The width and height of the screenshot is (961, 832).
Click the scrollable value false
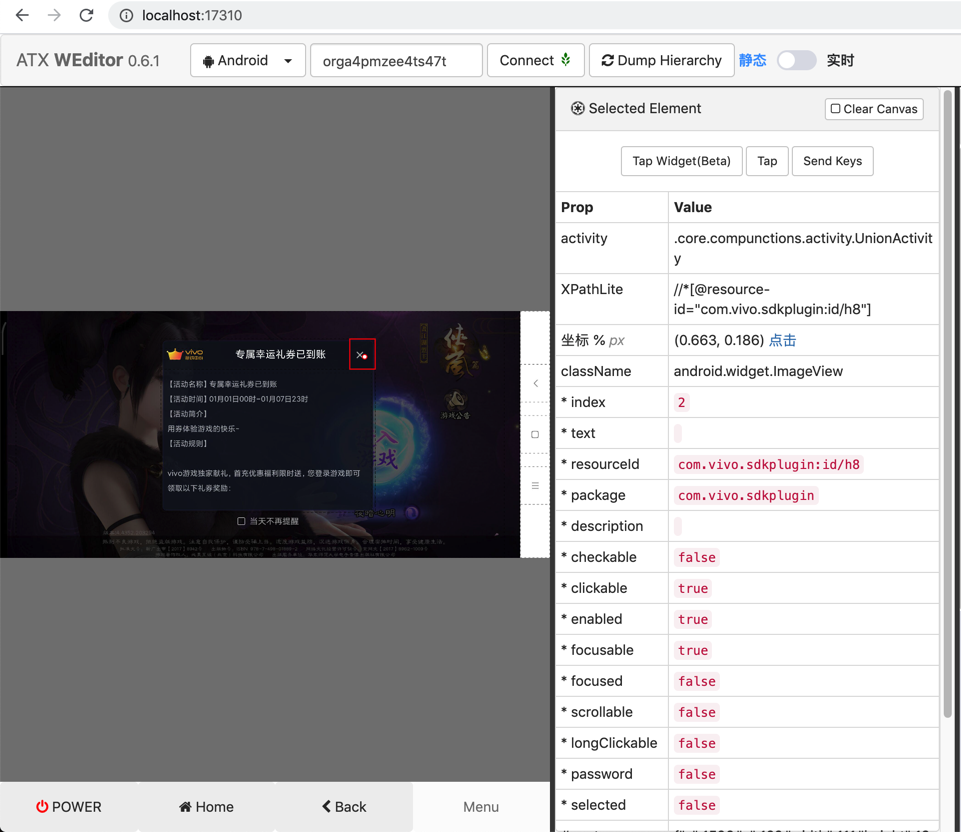point(696,713)
